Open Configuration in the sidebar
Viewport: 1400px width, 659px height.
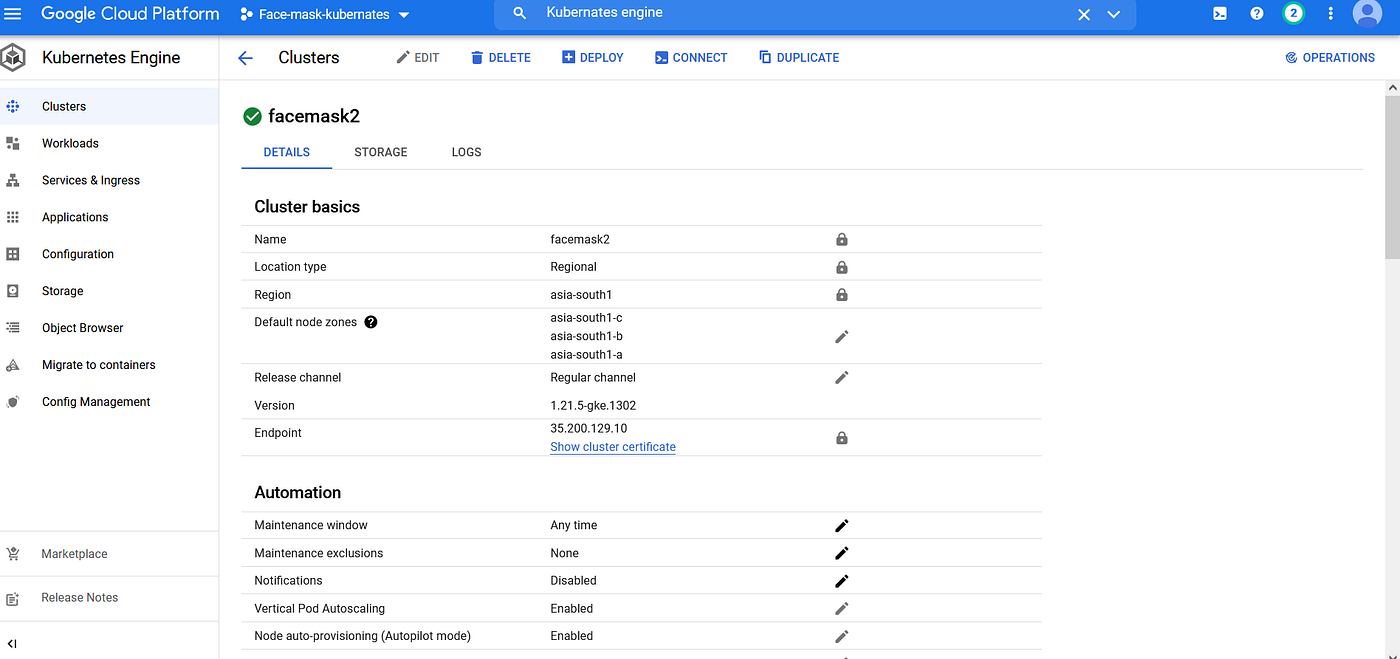(x=109, y=254)
